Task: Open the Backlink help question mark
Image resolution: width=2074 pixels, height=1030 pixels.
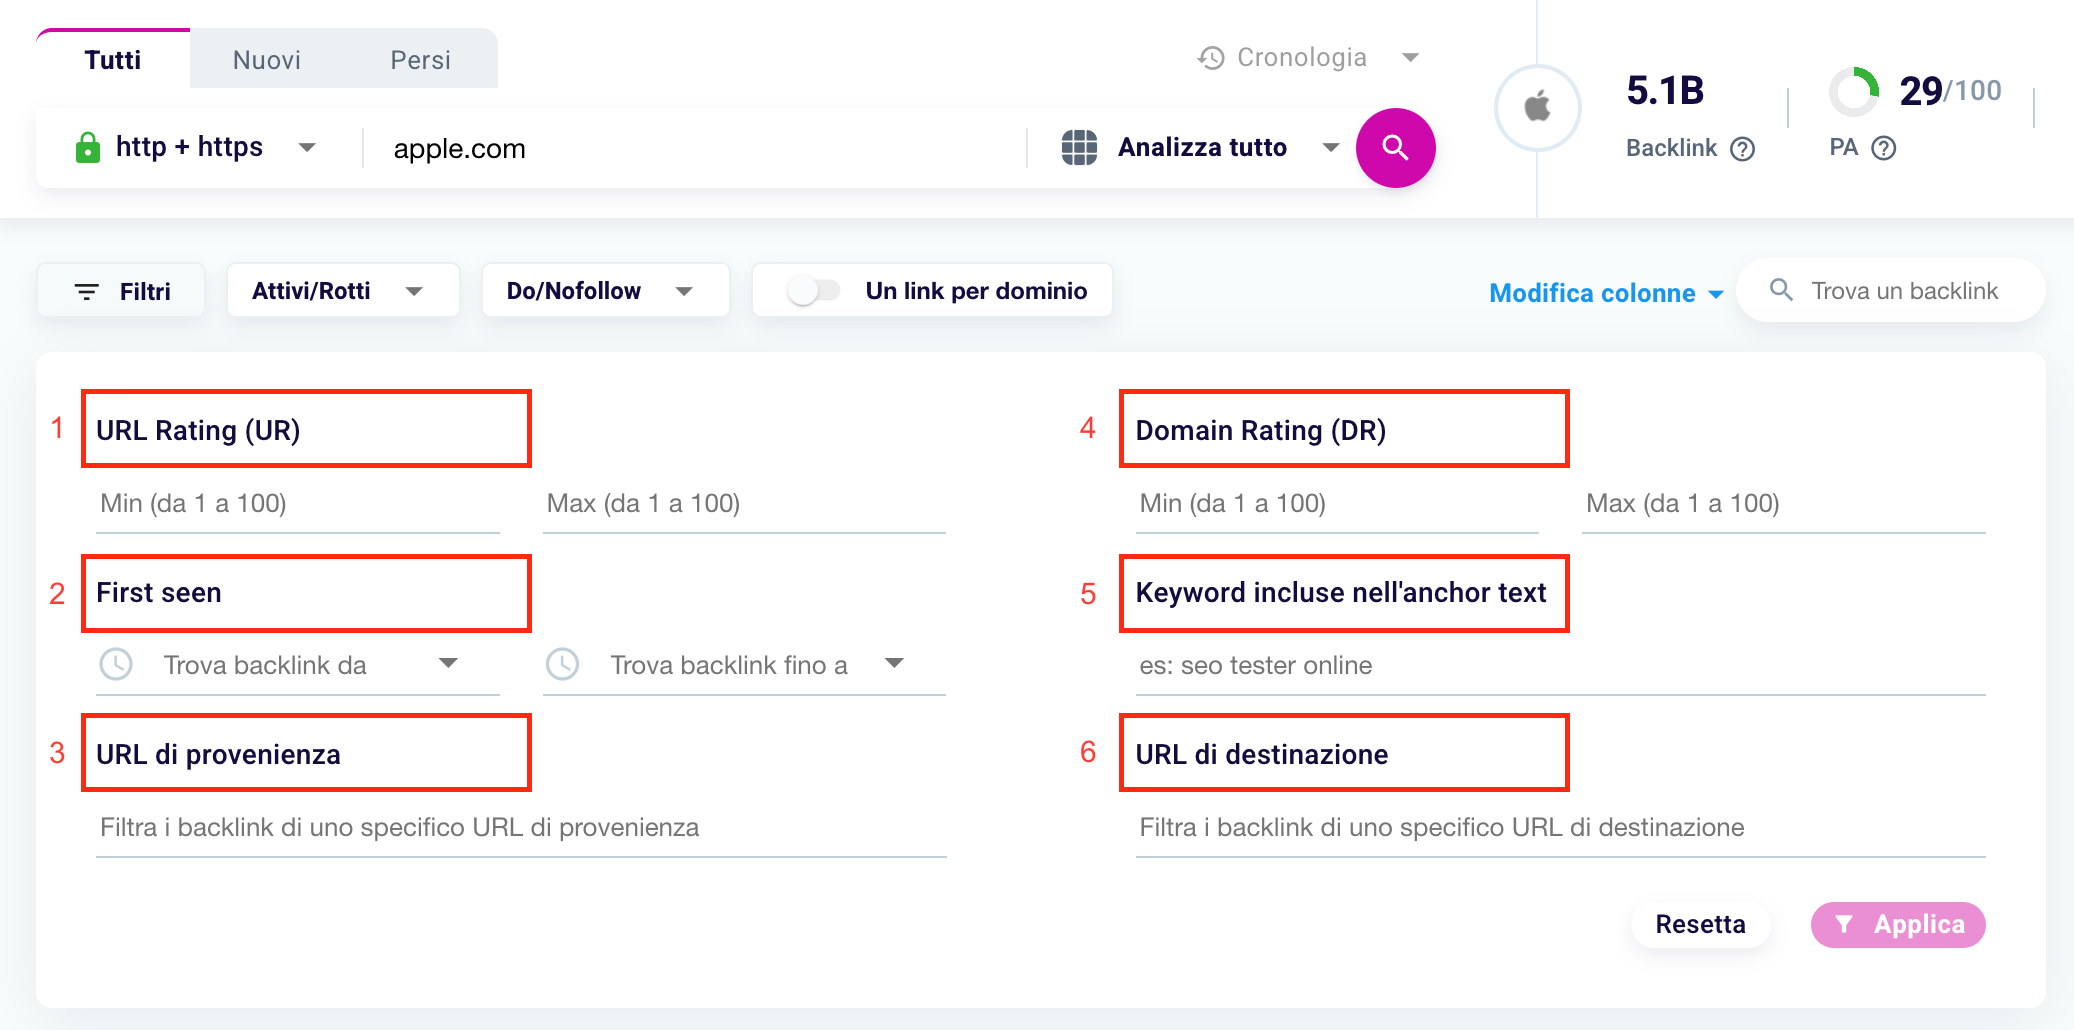Action: [x=1743, y=149]
